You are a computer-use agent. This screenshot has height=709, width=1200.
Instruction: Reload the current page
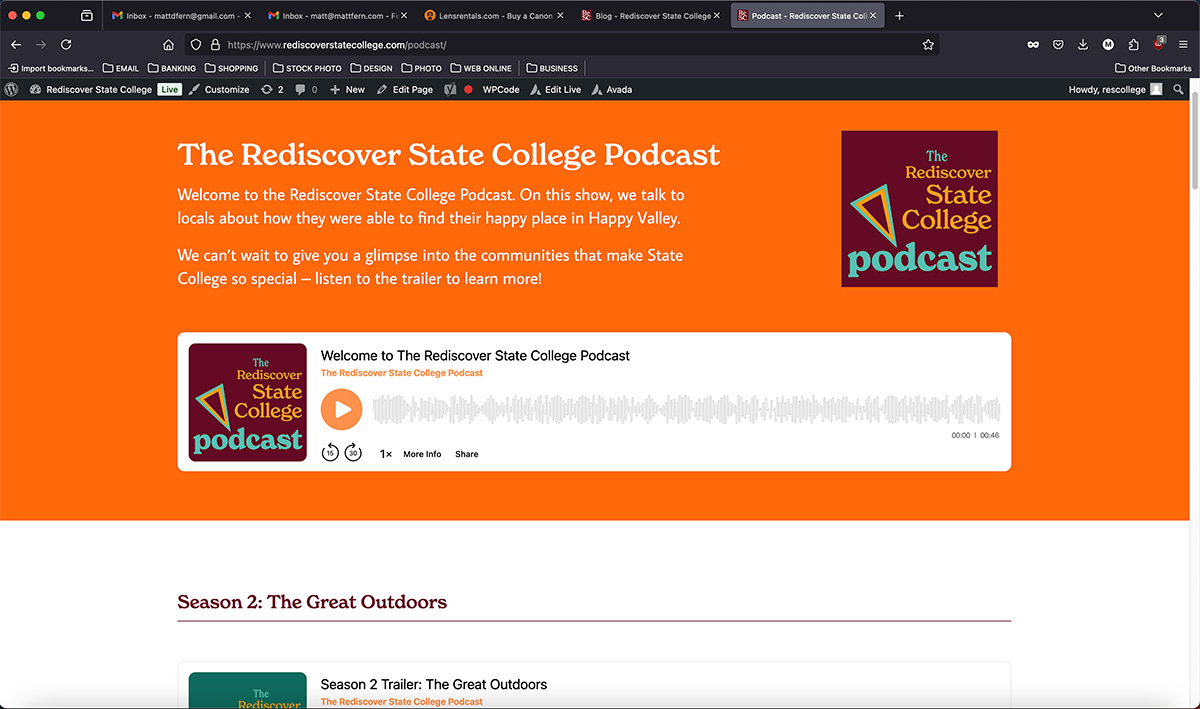coord(66,45)
